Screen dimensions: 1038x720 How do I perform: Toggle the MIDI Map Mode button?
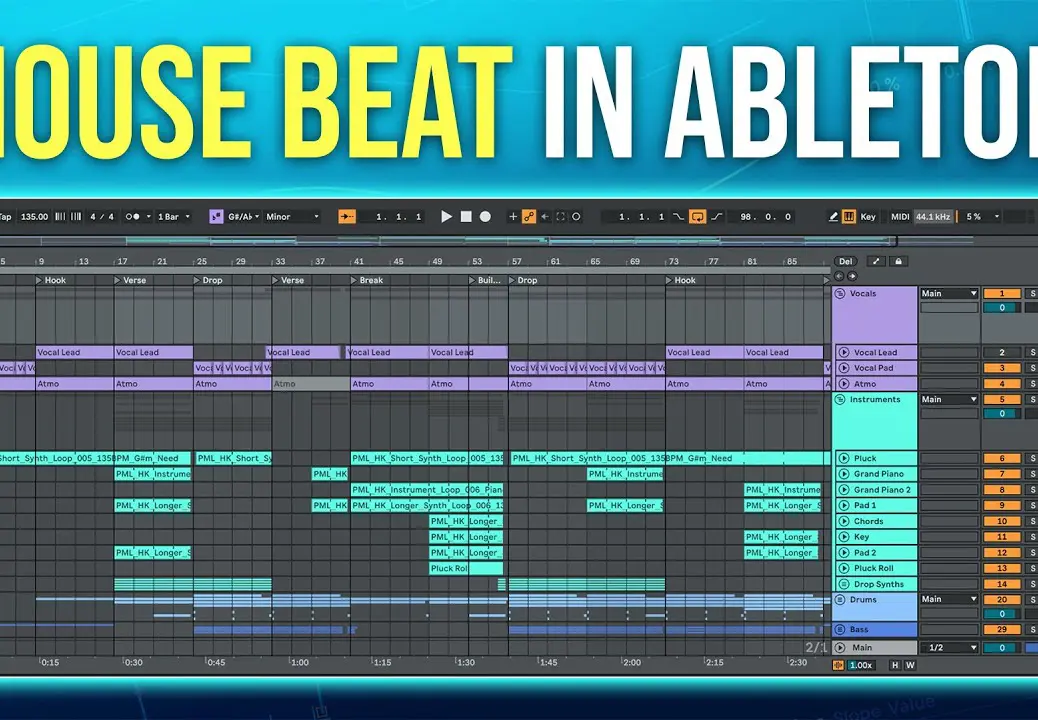click(900, 216)
